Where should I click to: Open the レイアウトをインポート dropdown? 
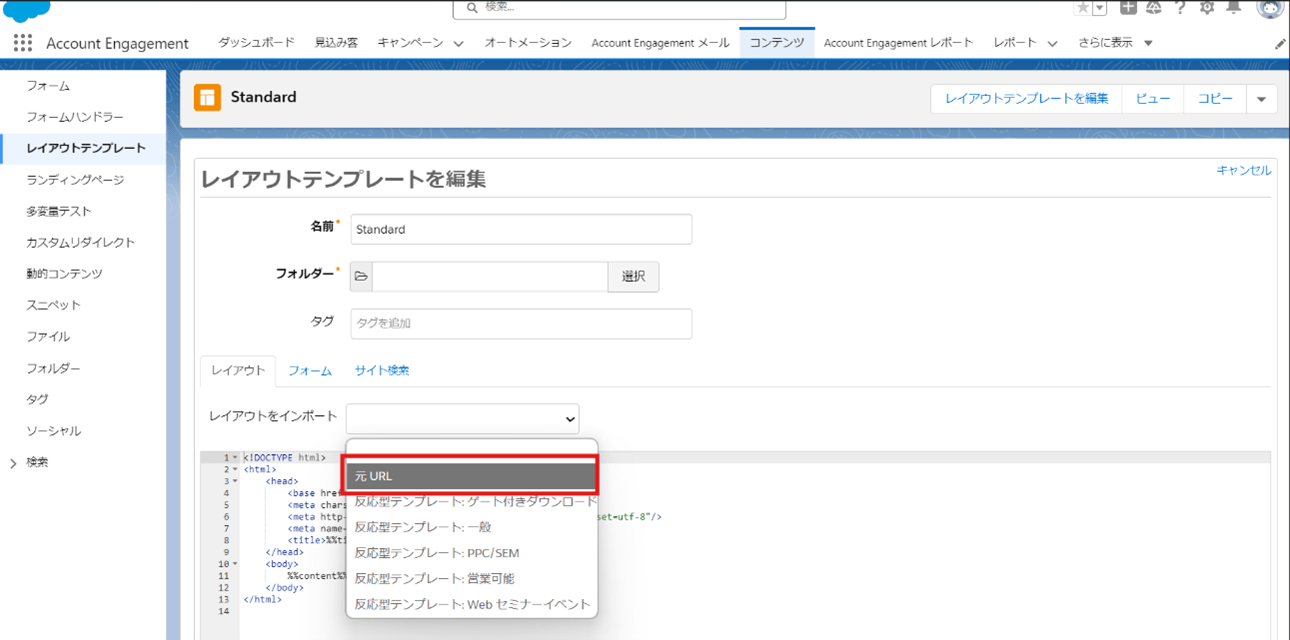(x=462, y=419)
